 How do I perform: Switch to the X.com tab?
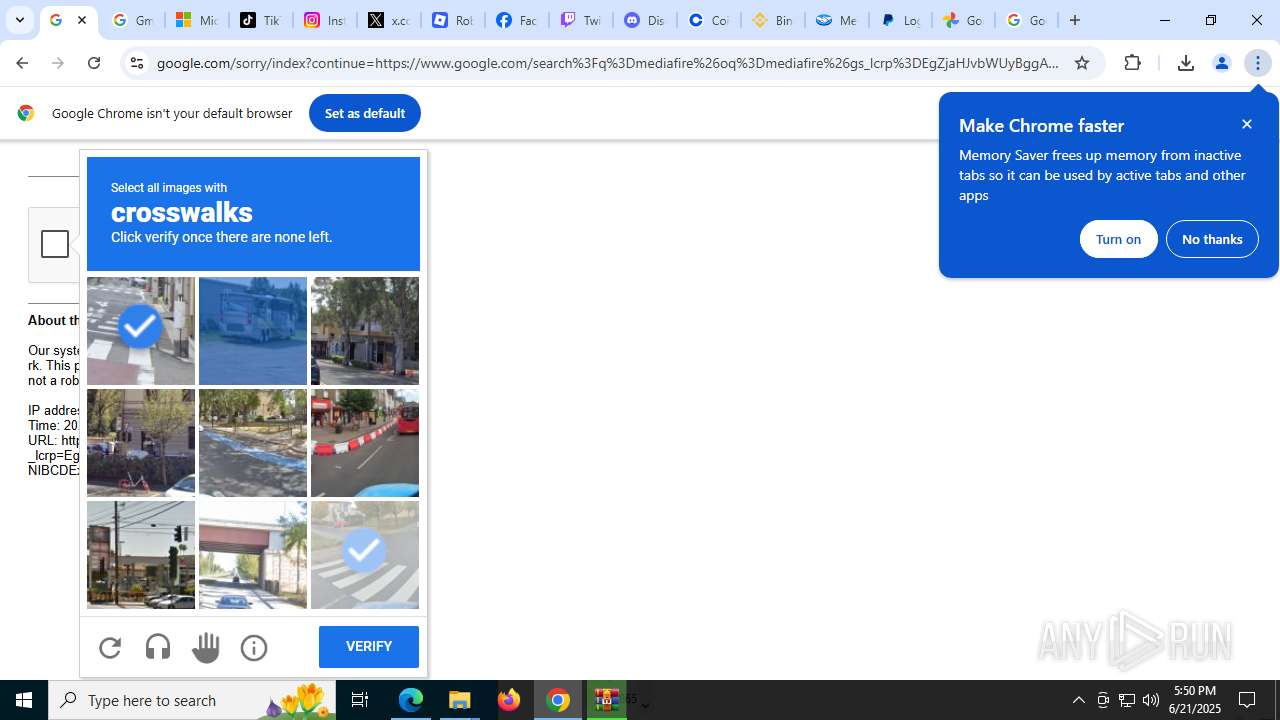pyautogui.click(x=388, y=20)
